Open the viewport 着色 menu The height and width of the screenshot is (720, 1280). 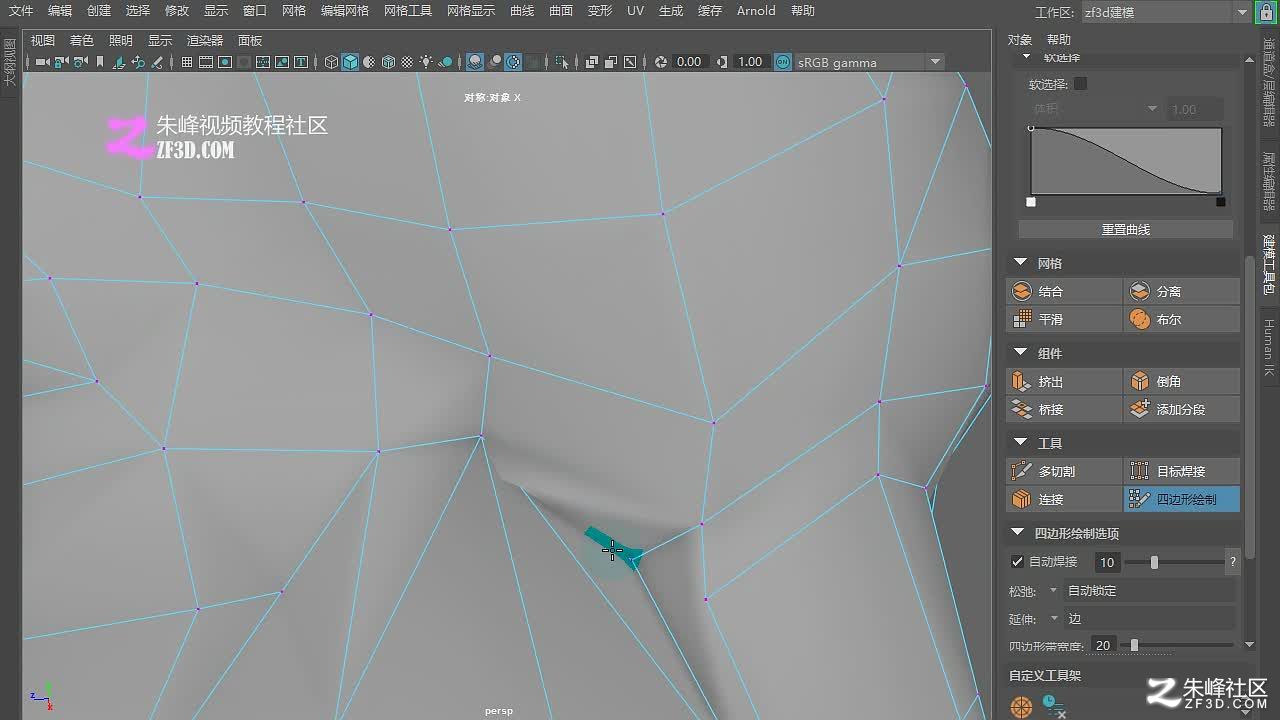[81, 41]
